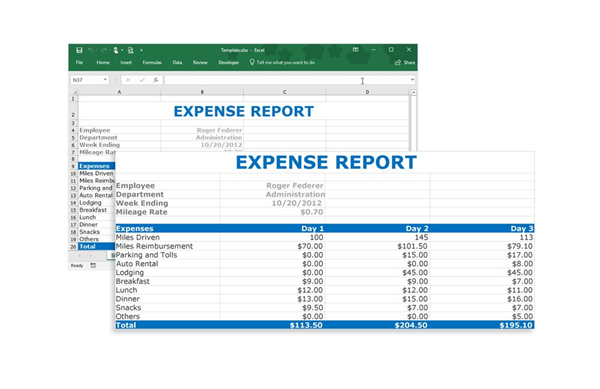Viewport: 600px width, 389px height.
Task: Click the Insert Function fx icon
Action: click(x=156, y=80)
